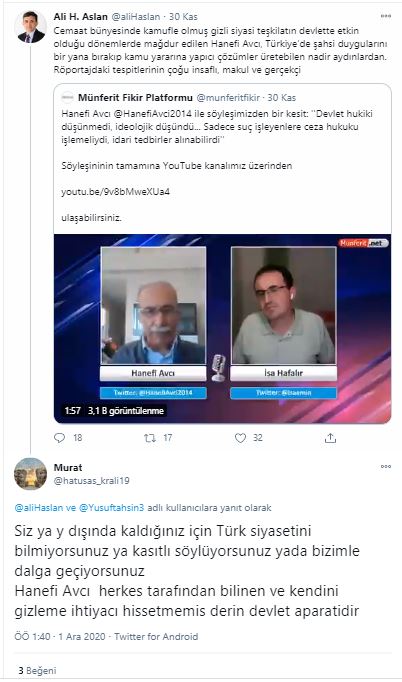The height and width of the screenshot is (682, 402).
Task: Open @Yusuftahsin3 mention link
Action: pyautogui.click(x=117, y=508)
